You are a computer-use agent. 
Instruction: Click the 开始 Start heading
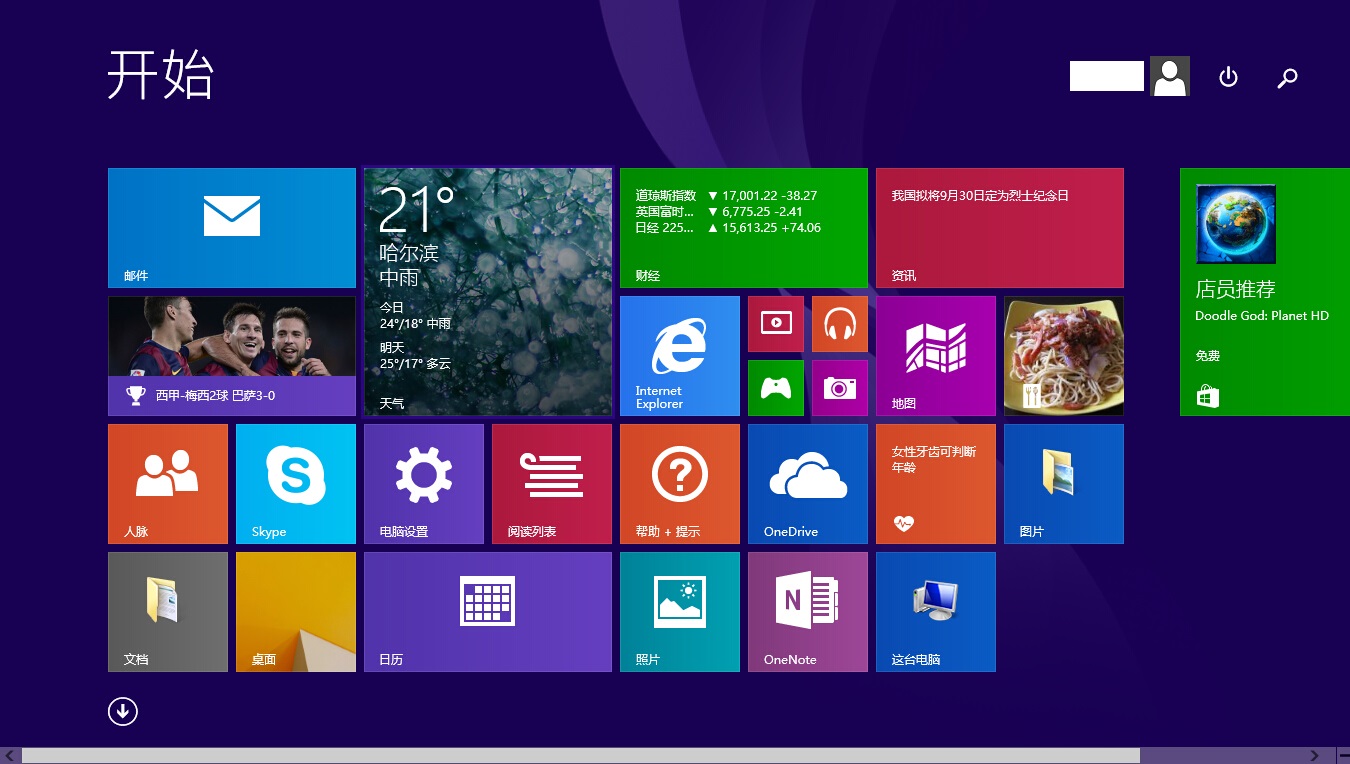pos(160,74)
